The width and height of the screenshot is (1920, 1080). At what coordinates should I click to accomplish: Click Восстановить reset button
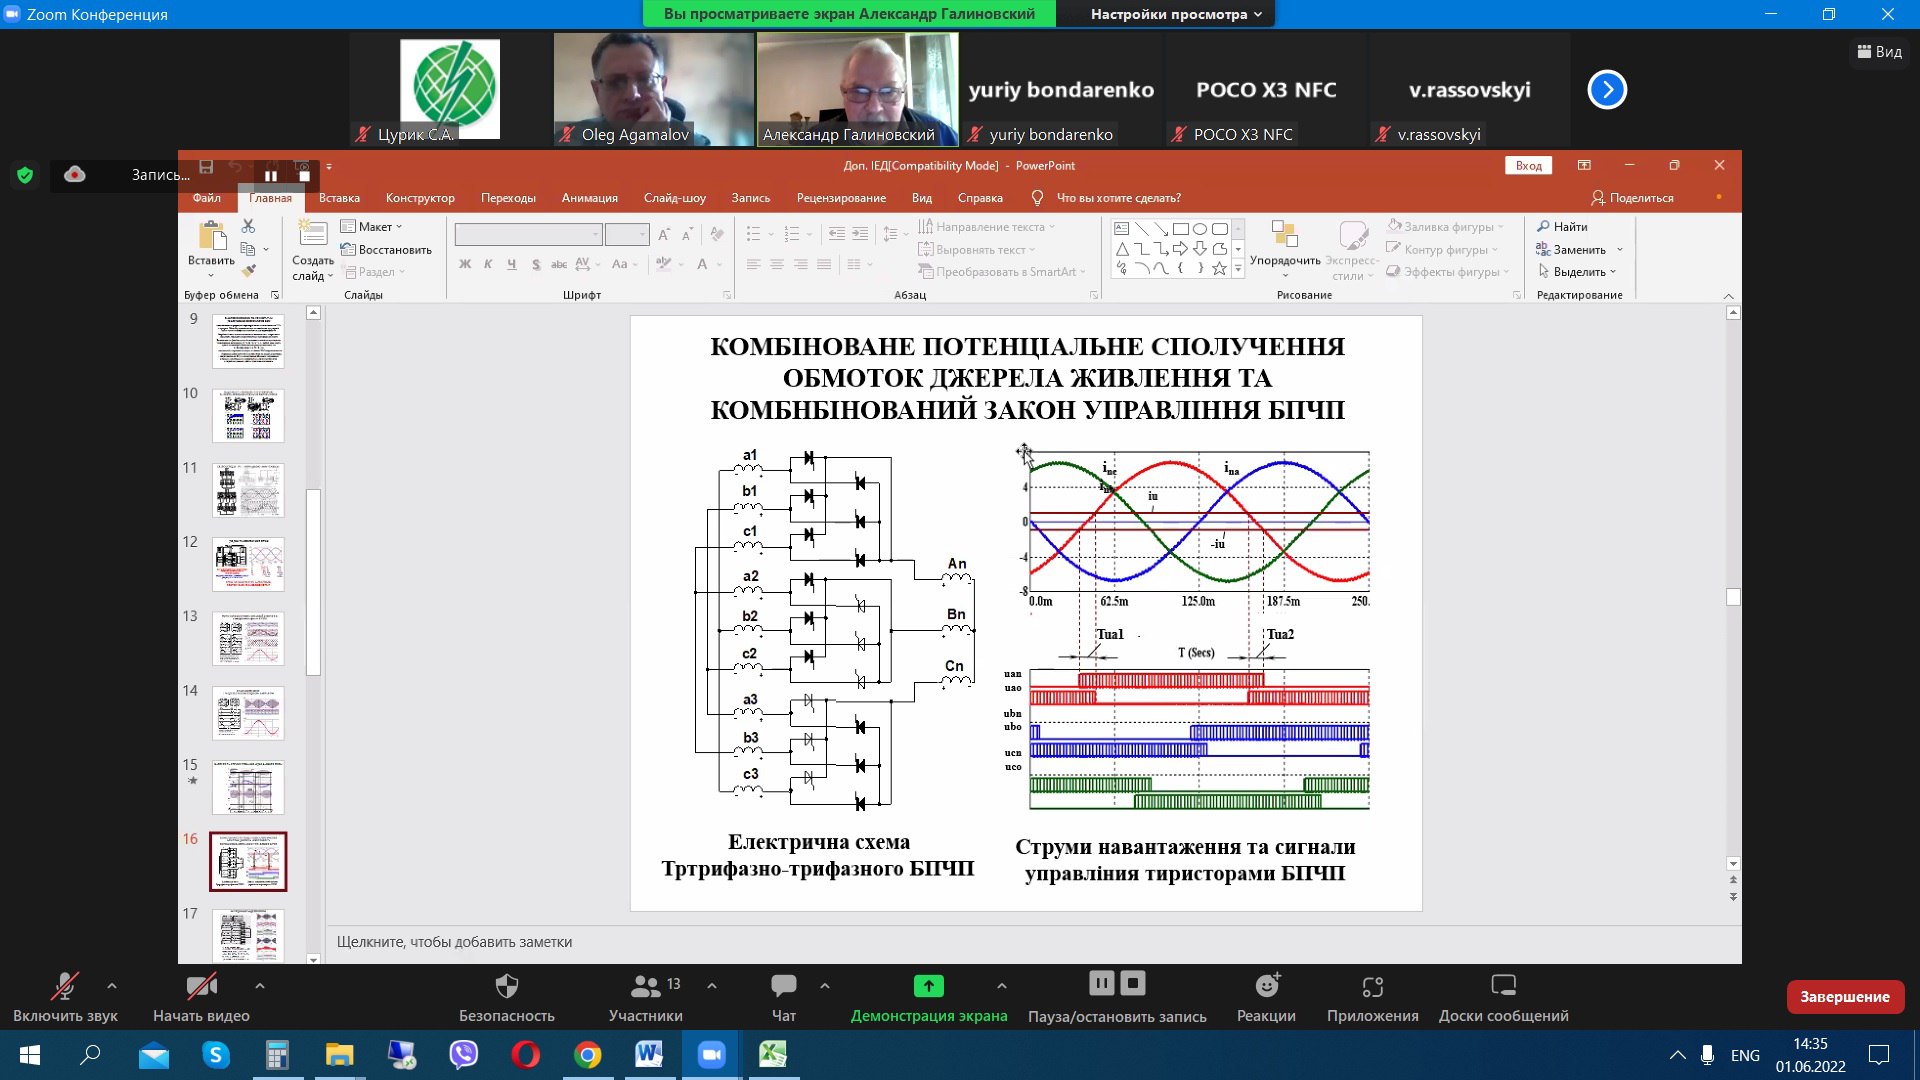[386, 250]
